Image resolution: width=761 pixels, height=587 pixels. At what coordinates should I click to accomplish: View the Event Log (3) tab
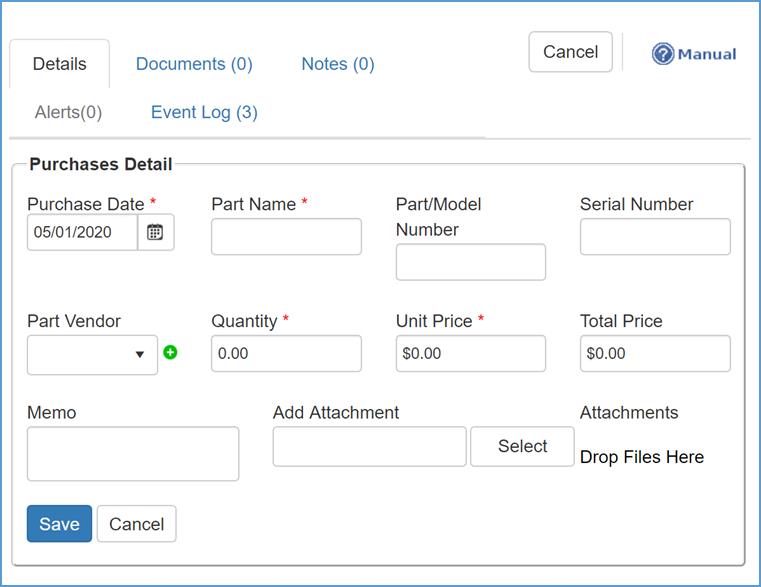pos(204,112)
